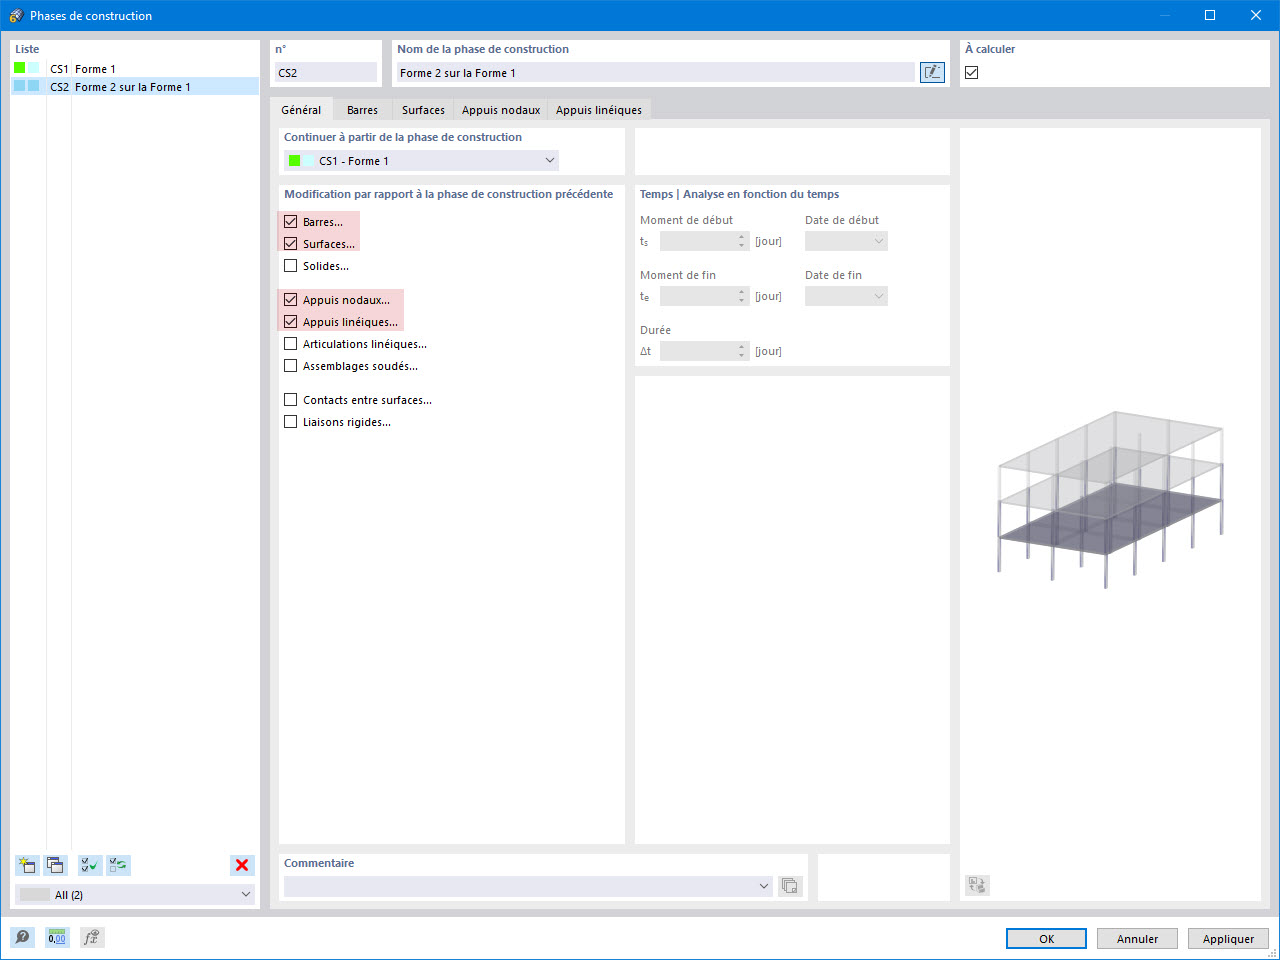The height and width of the screenshot is (960, 1280).
Task: Enable the Solides modification option
Action: click(x=291, y=265)
